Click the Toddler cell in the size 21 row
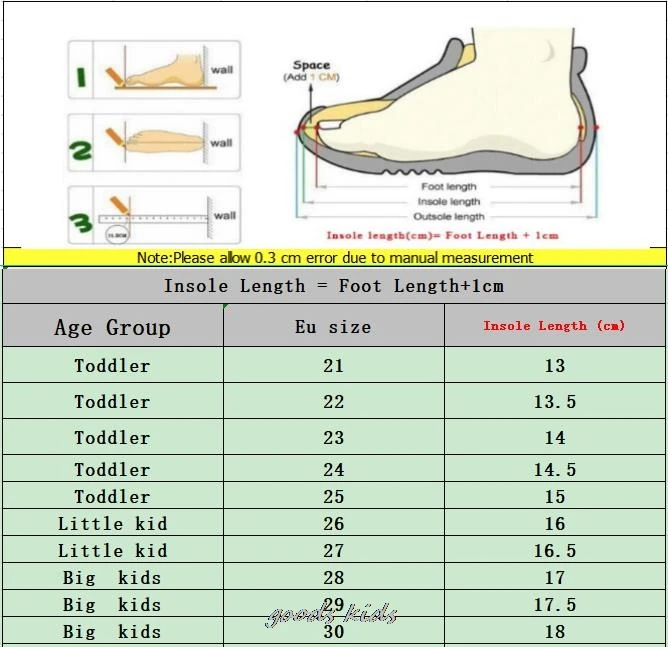 [x=113, y=365]
